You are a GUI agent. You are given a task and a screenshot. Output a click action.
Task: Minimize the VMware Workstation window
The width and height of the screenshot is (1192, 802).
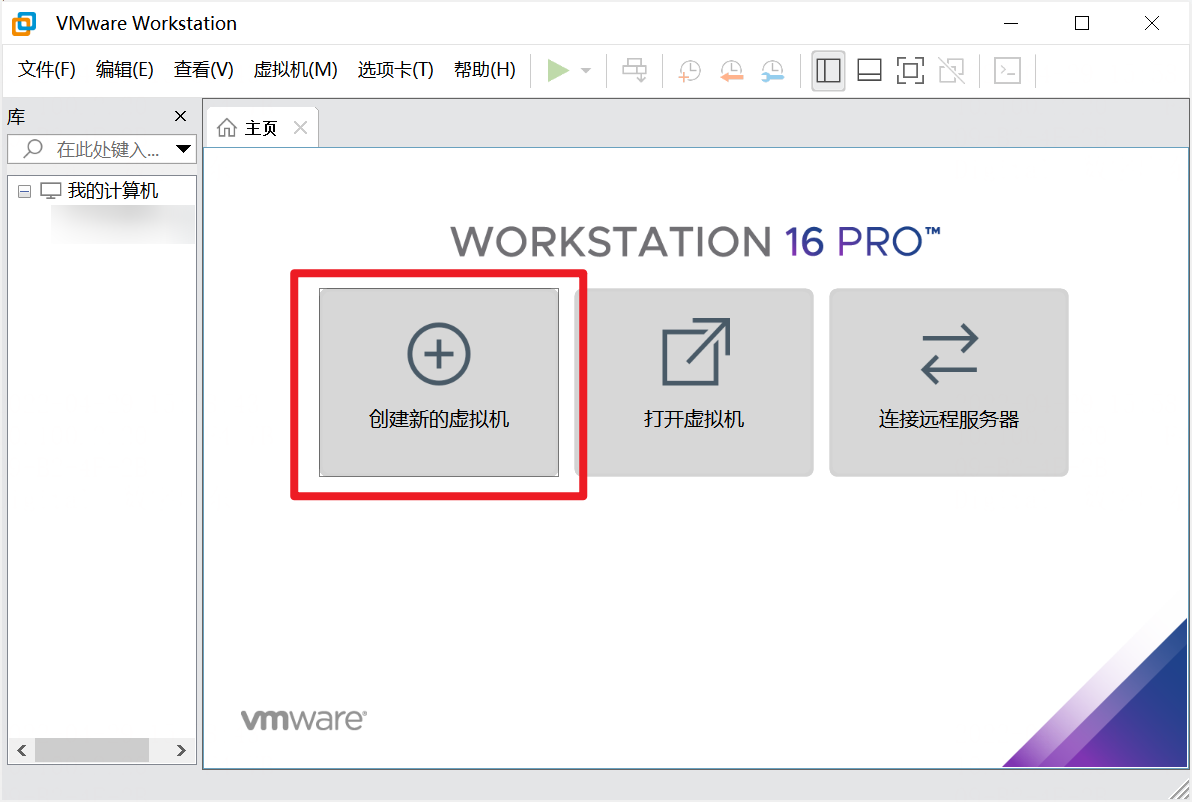click(x=1010, y=24)
